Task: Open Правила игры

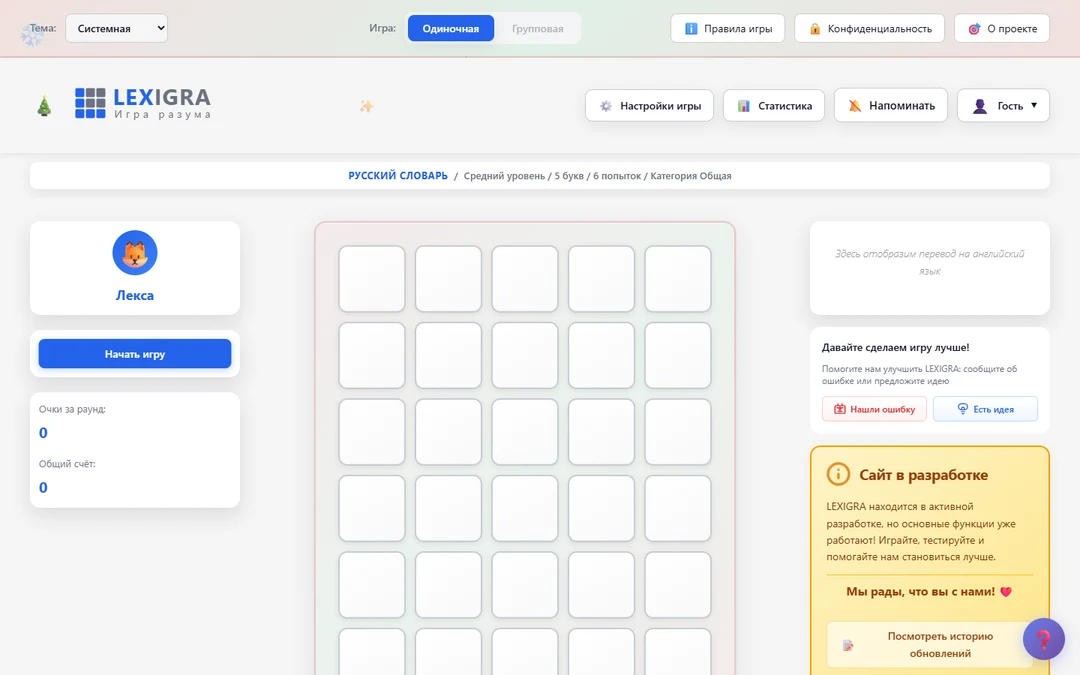Action: point(727,28)
